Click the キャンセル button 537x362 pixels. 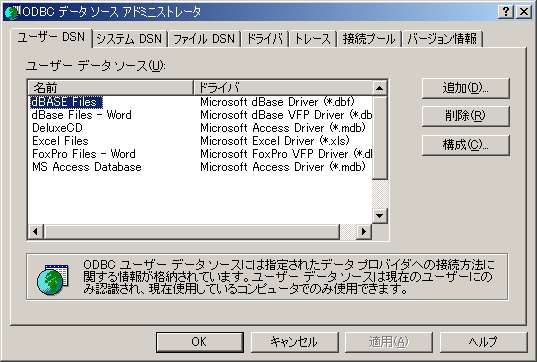[295, 342]
